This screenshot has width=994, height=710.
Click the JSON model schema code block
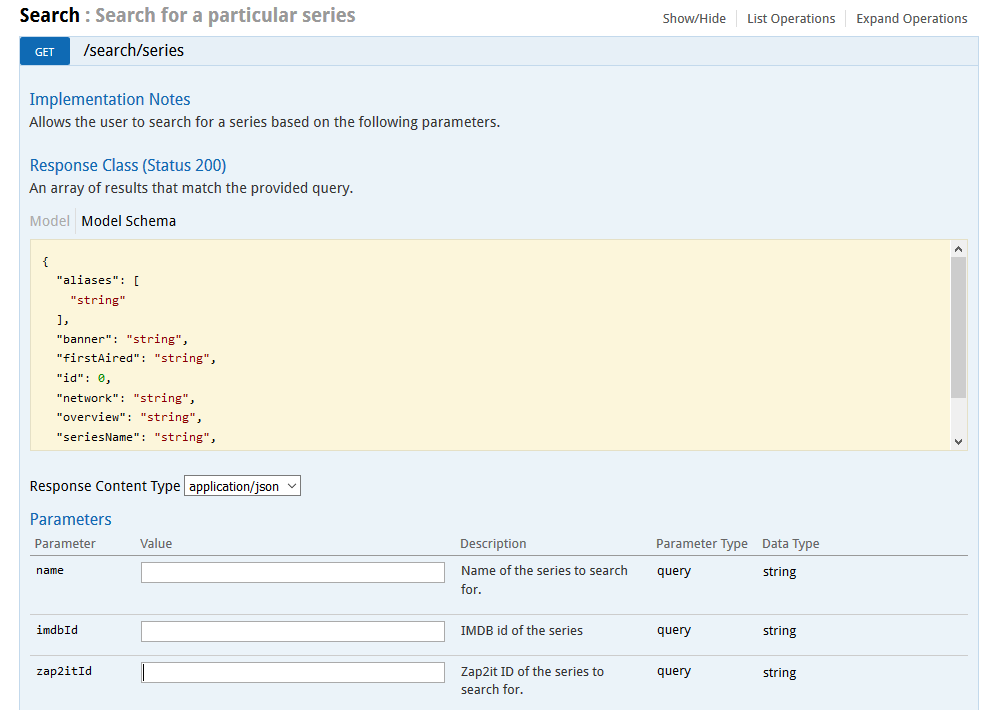(x=490, y=345)
